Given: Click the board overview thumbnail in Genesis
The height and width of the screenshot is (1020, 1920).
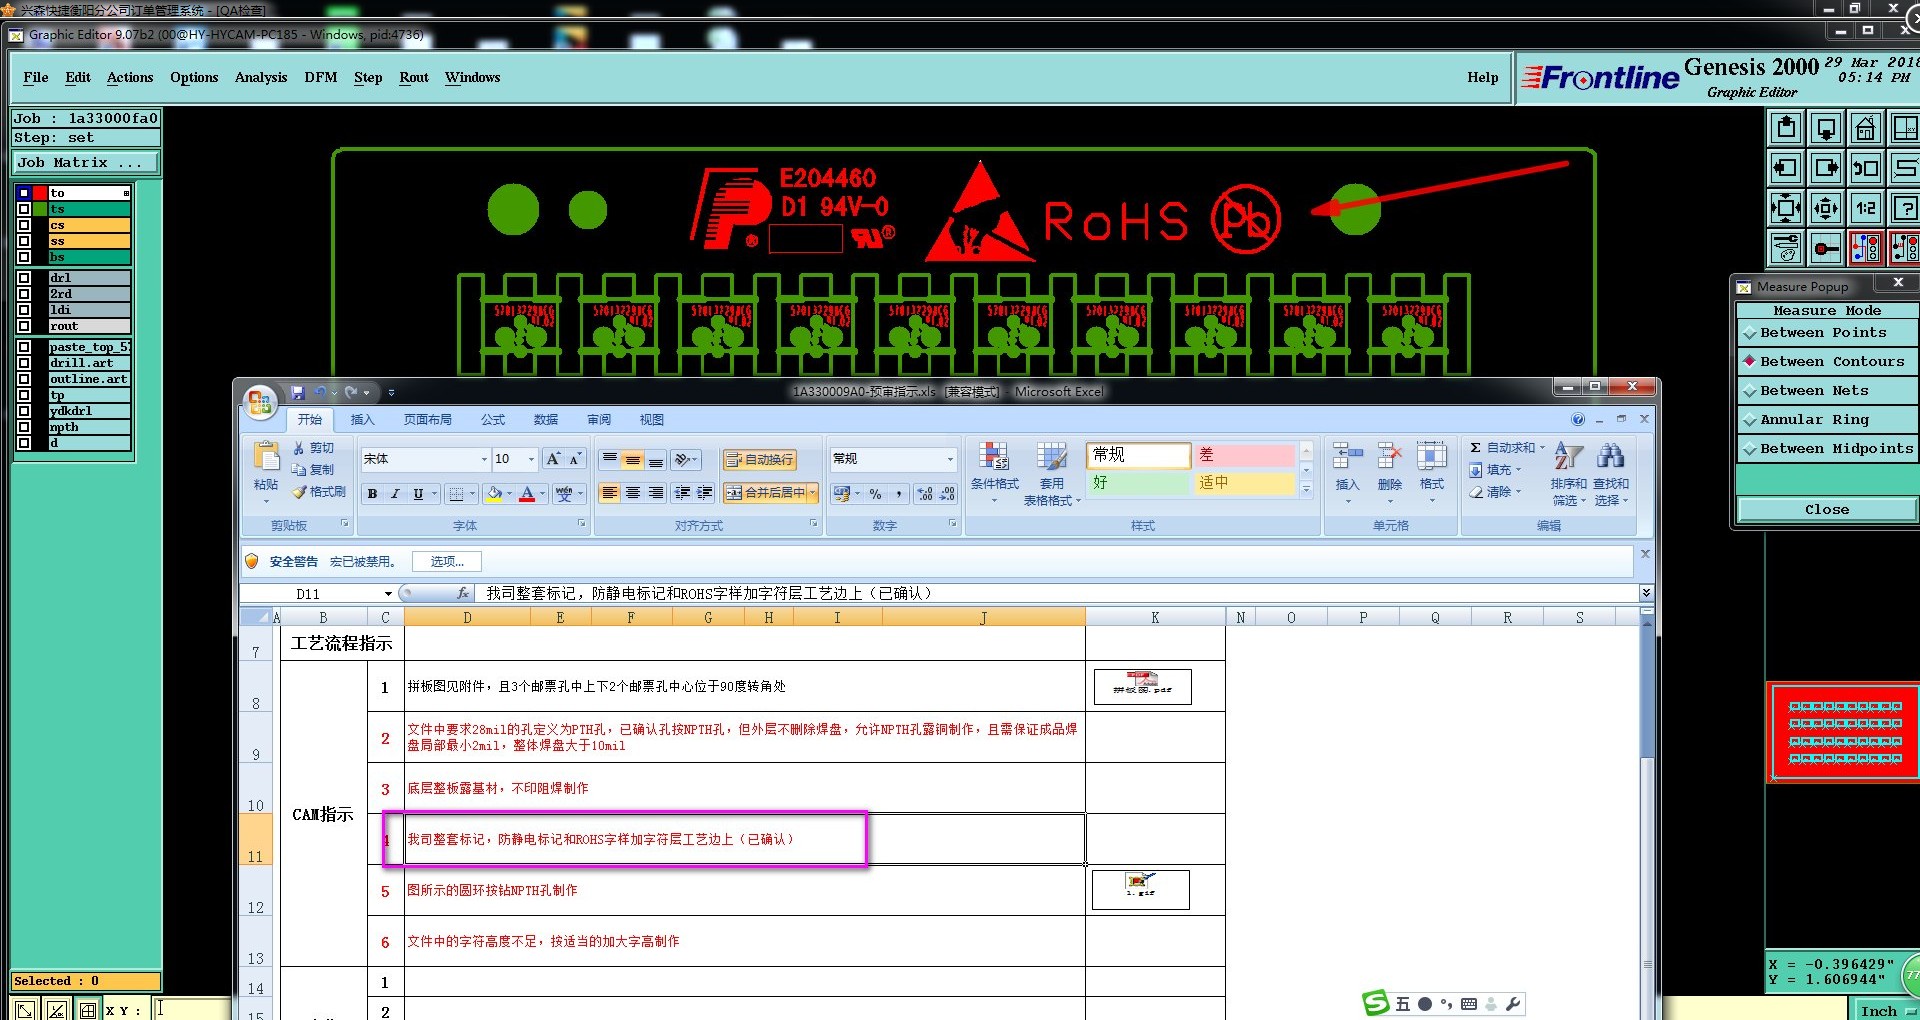Looking at the screenshot, I should 1845,733.
